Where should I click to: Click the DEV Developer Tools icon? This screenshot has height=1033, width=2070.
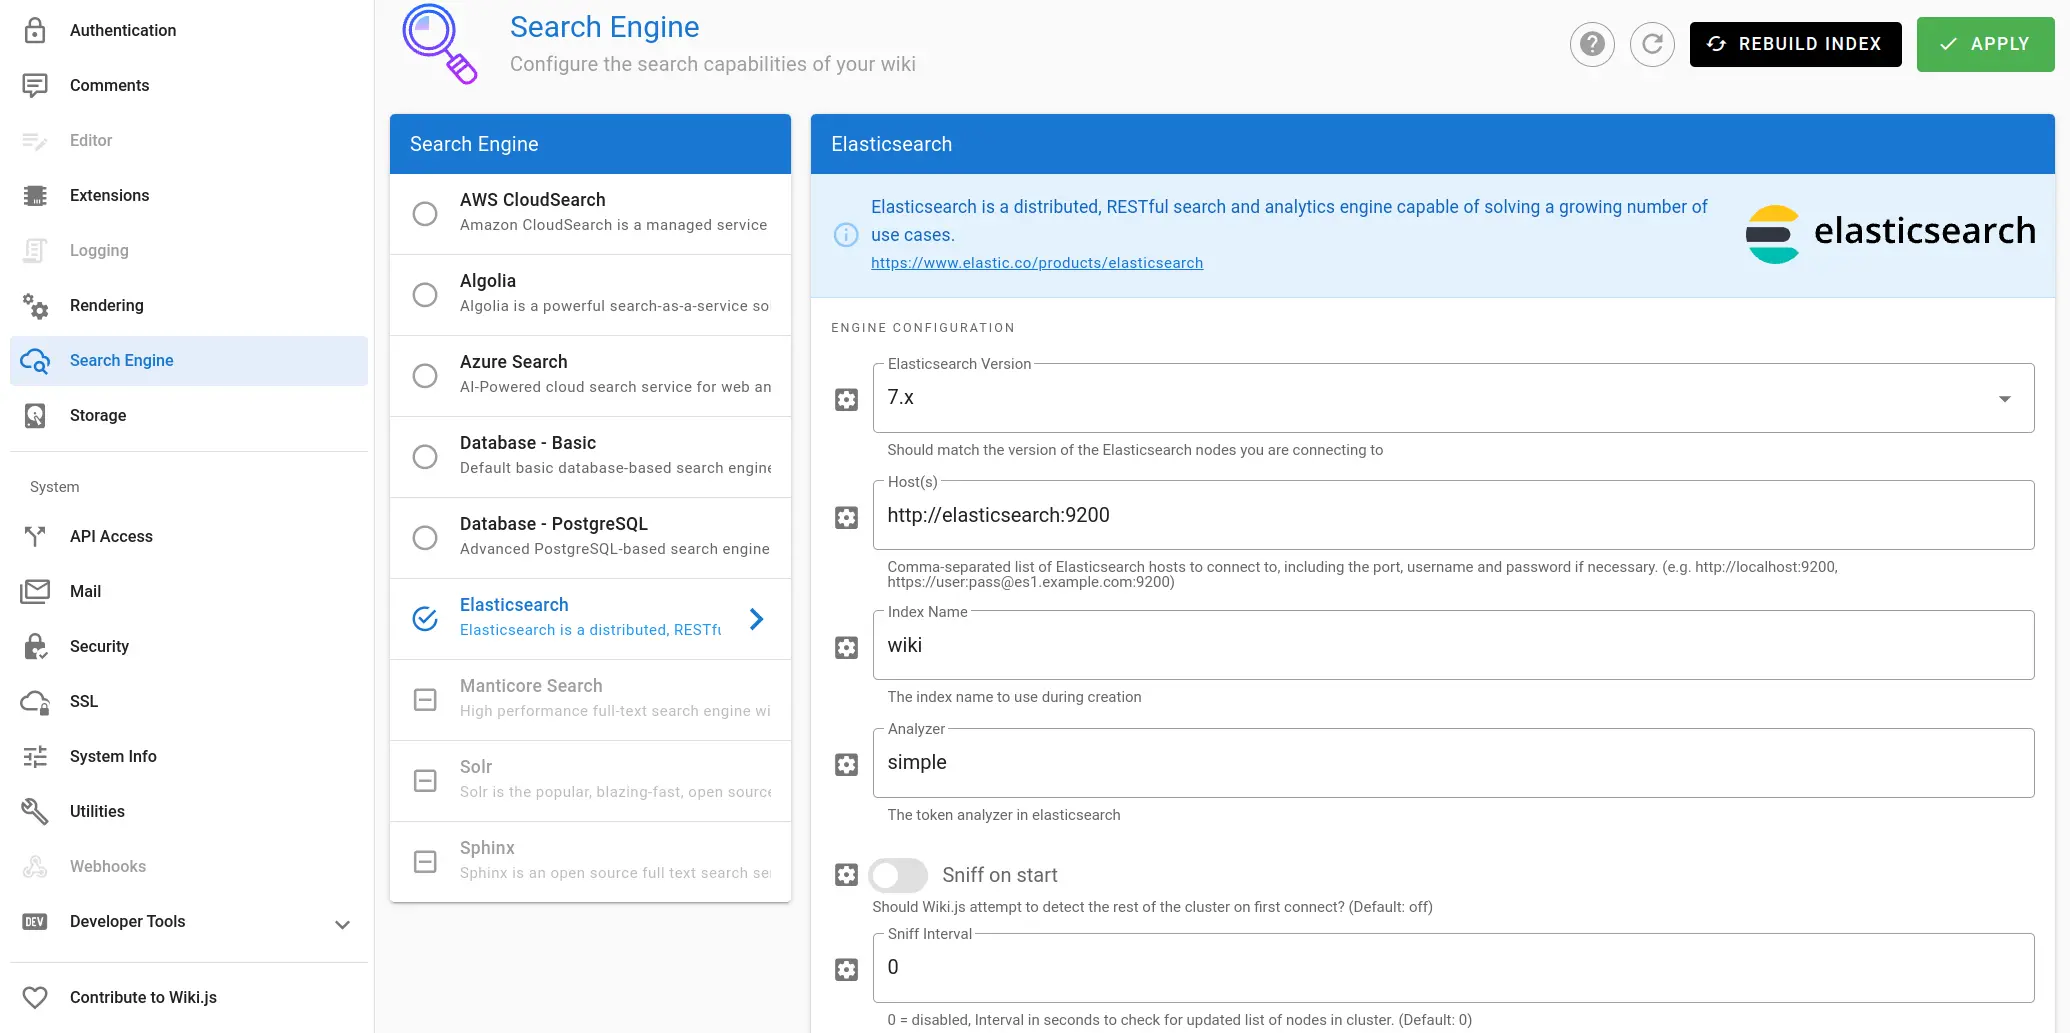pos(35,922)
